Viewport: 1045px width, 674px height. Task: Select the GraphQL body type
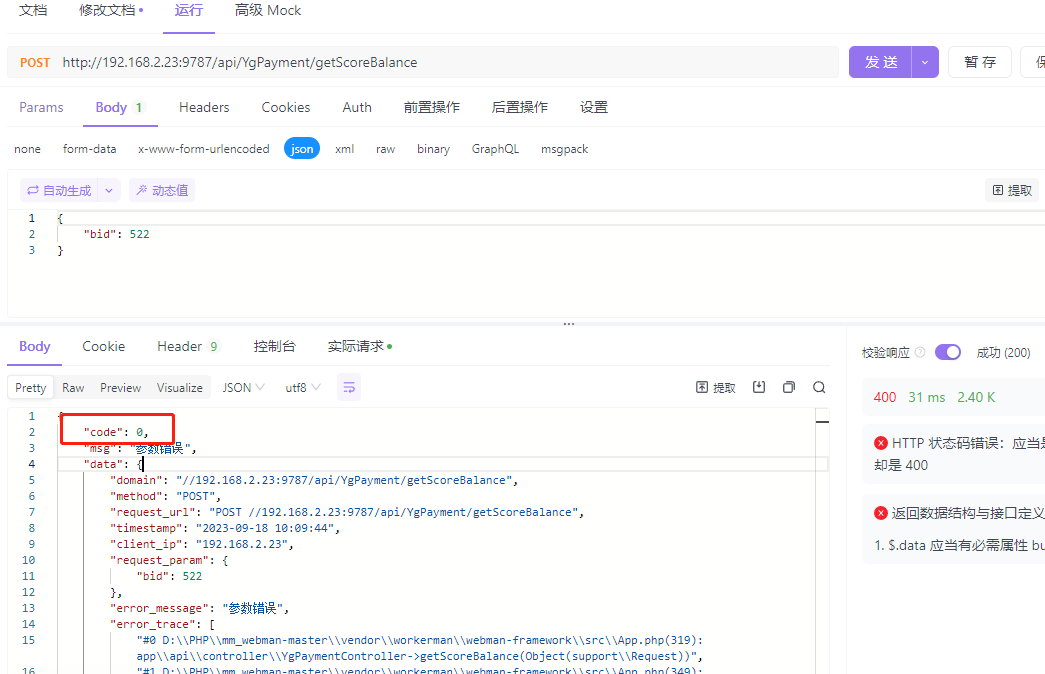[495, 149]
